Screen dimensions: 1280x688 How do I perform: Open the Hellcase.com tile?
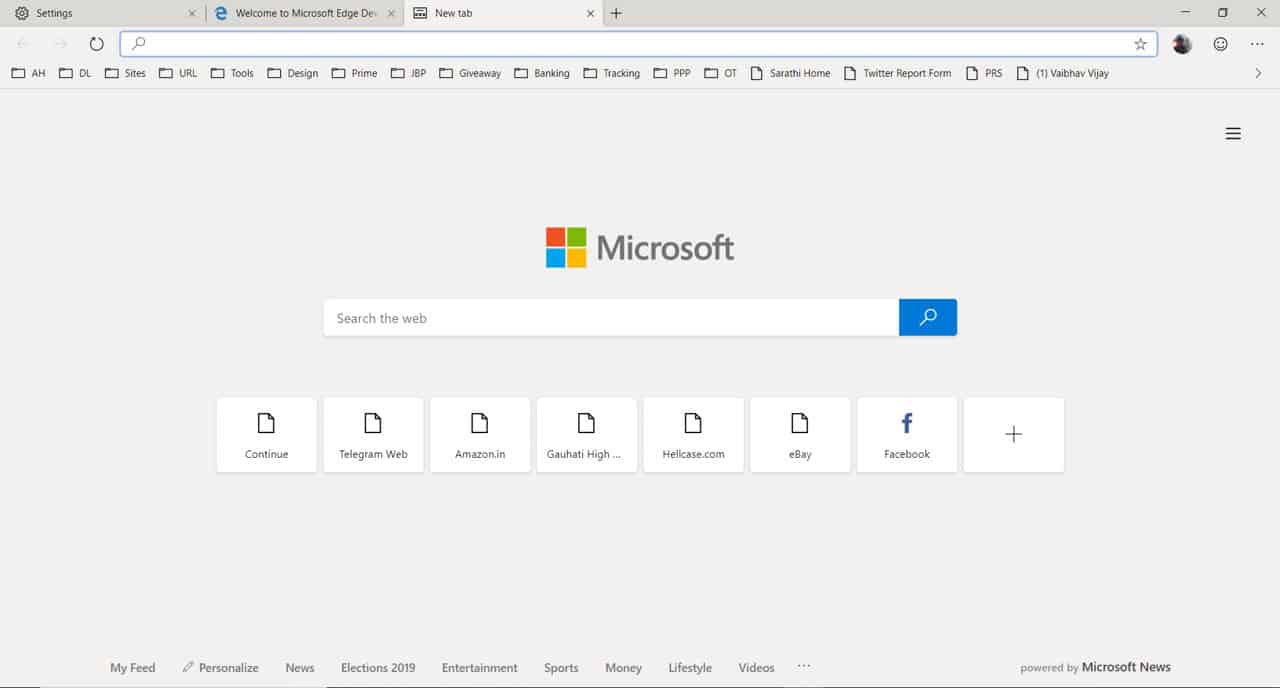(x=693, y=435)
